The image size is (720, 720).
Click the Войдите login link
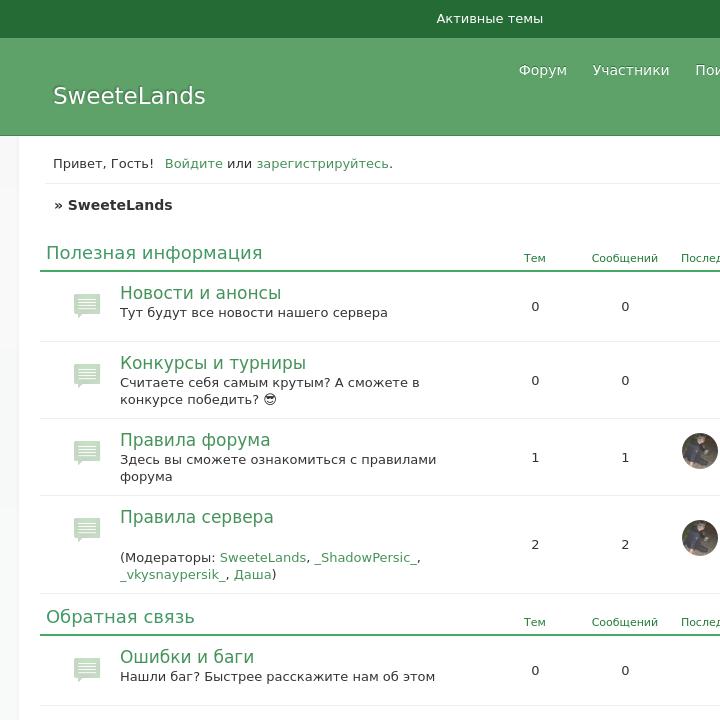194,164
